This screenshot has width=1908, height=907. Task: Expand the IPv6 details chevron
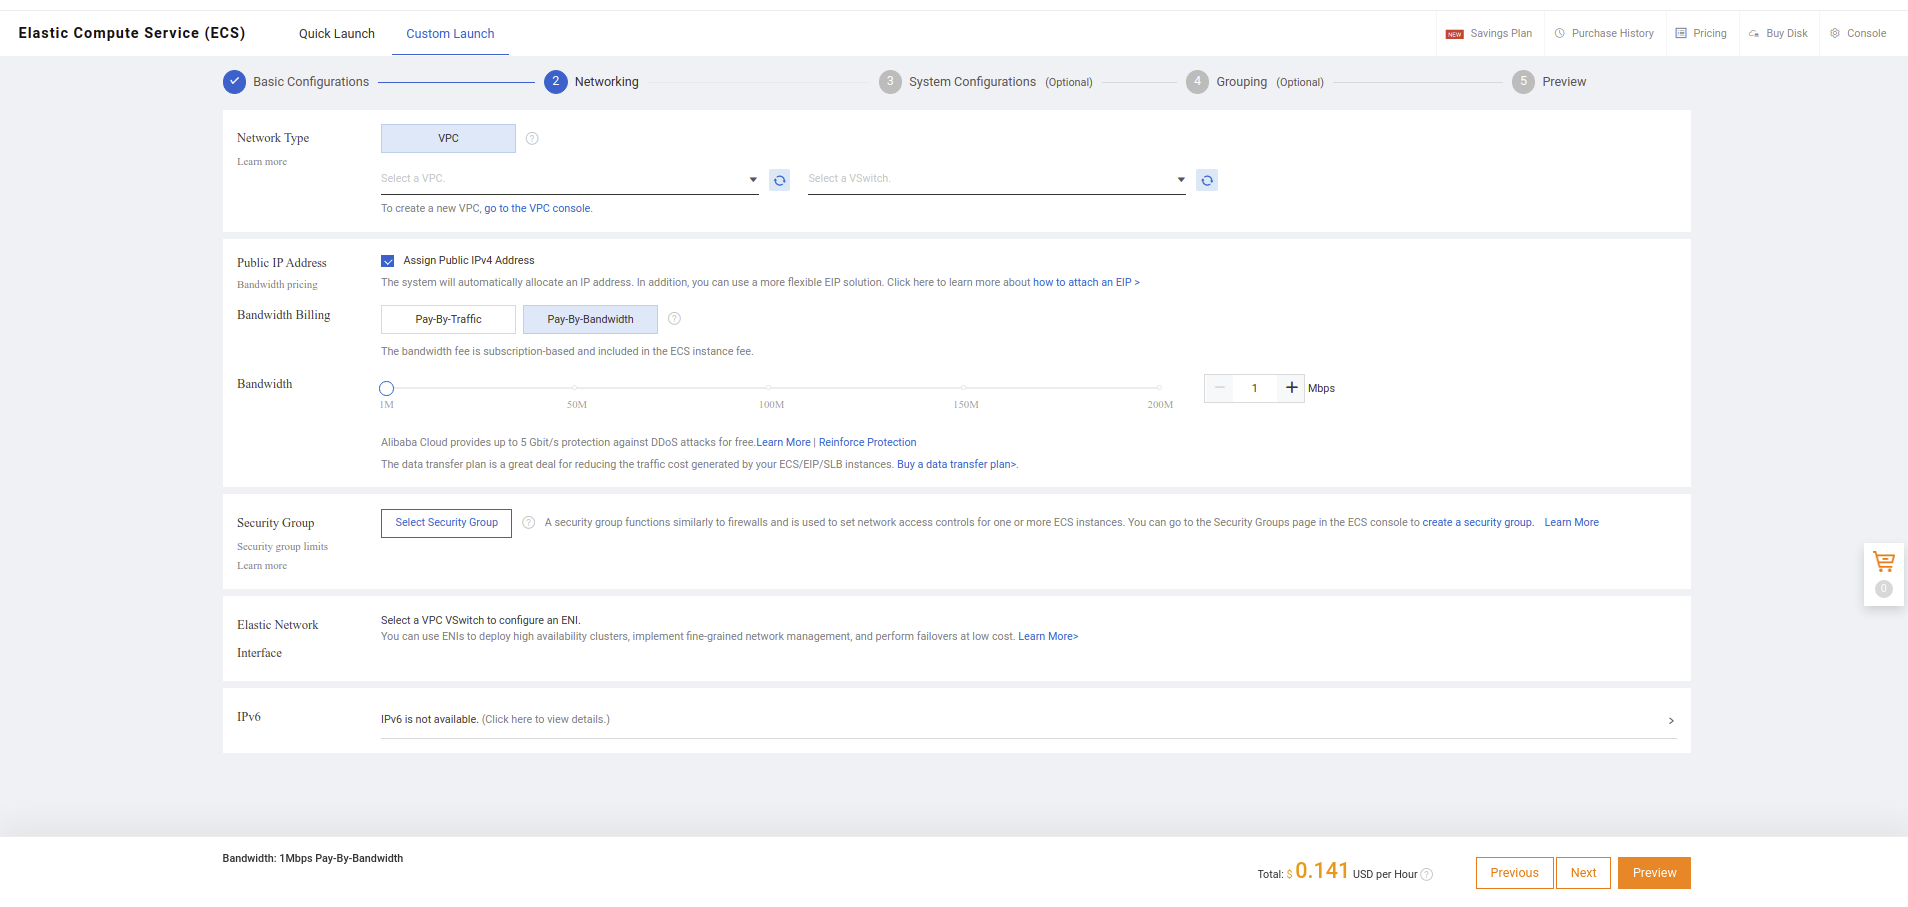[x=1671, y=720]
